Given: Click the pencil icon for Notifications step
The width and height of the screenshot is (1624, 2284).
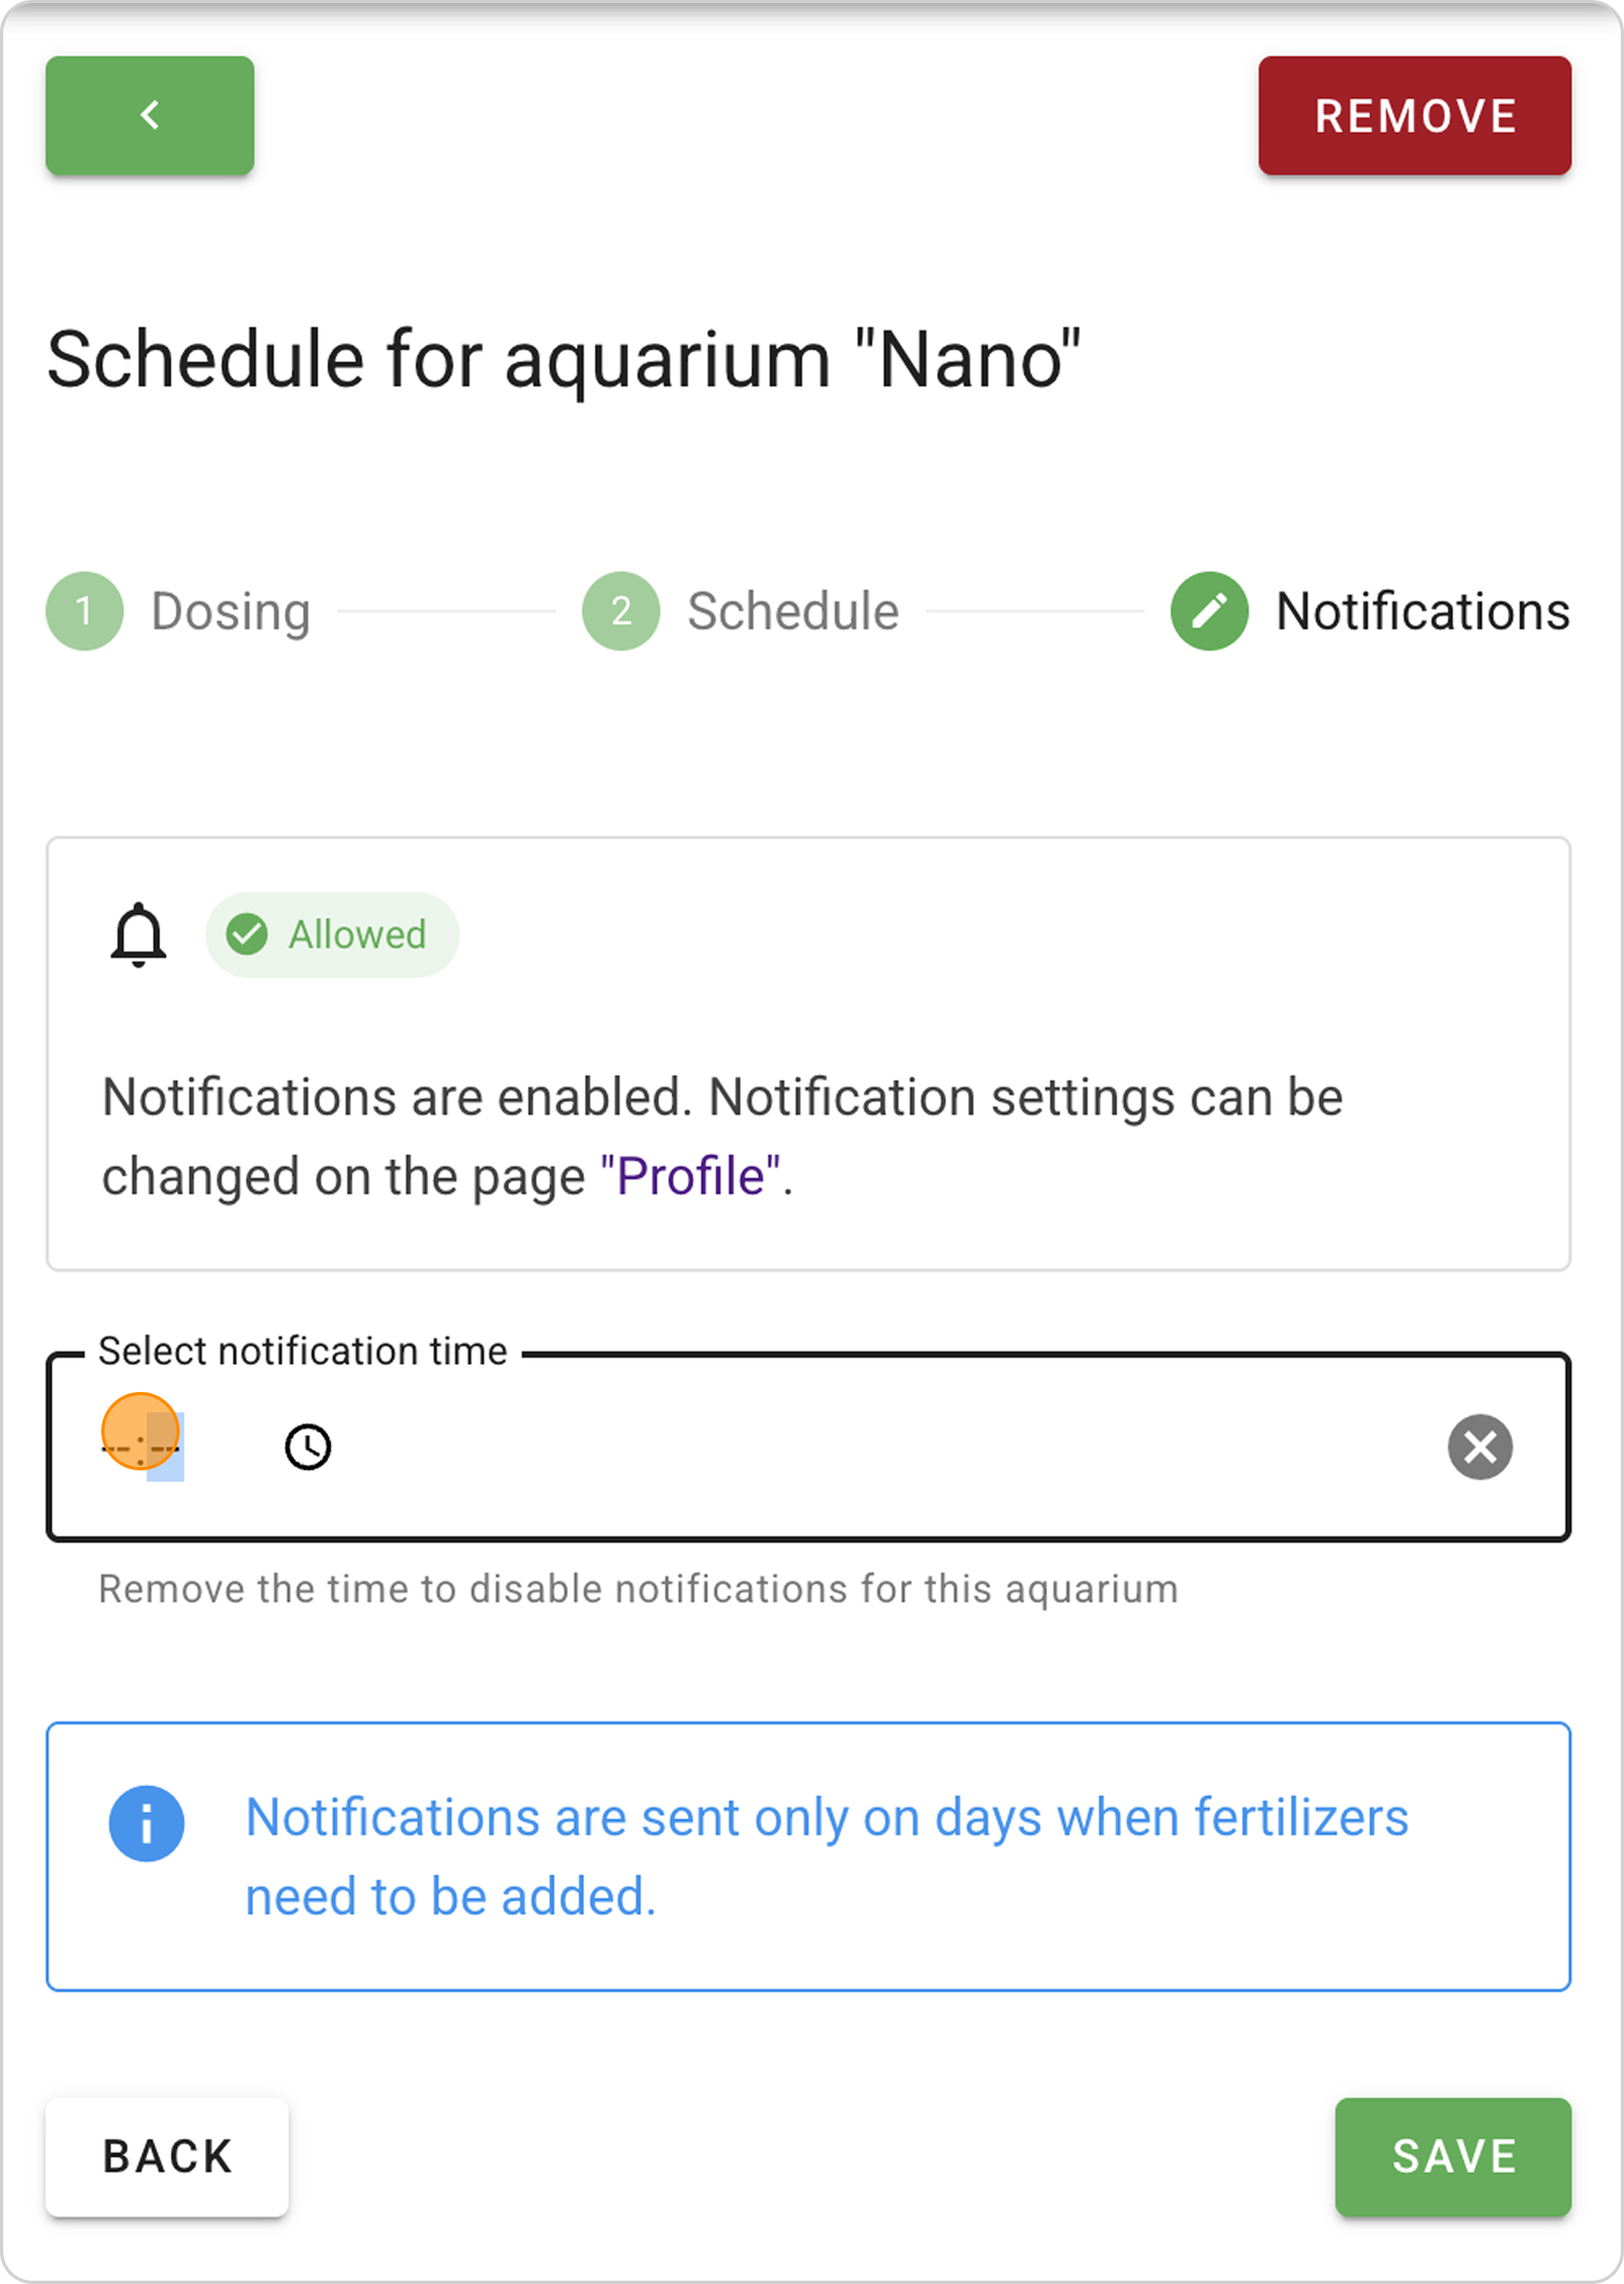Looking at the screenshot, I should pos(1209,611).
